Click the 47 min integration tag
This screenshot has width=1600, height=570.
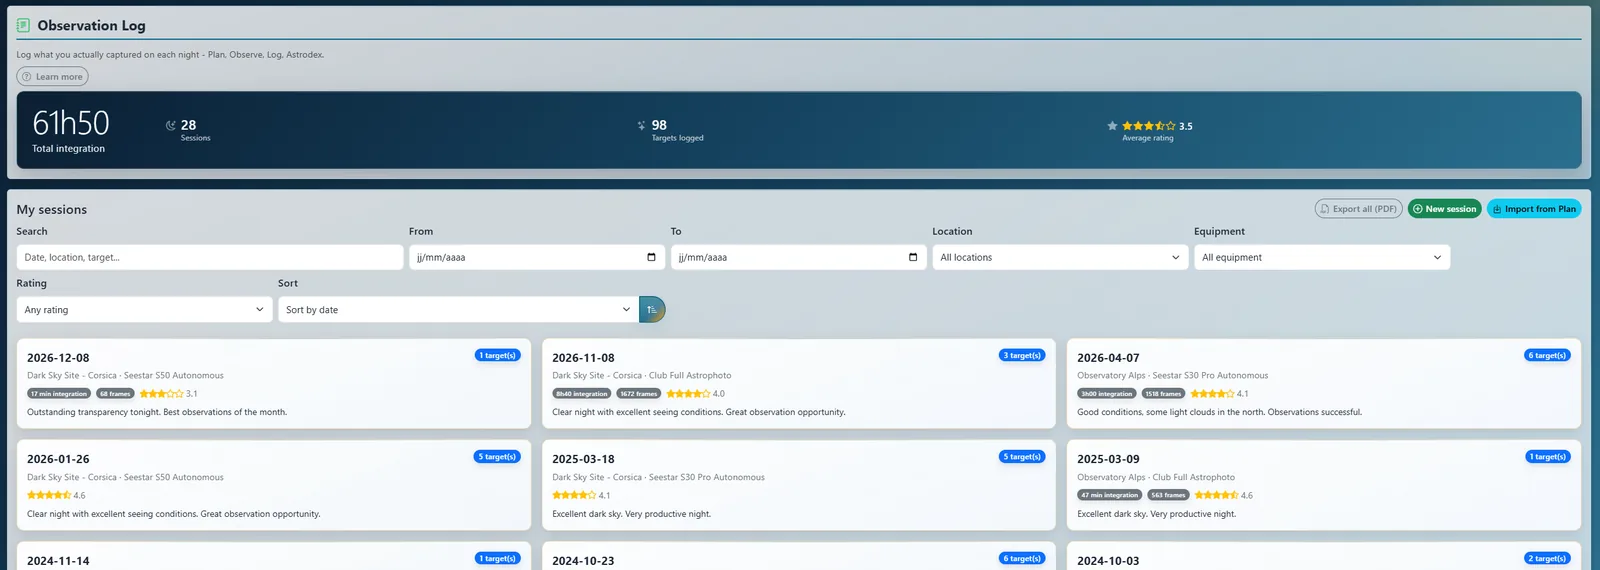coord(1110,496)
